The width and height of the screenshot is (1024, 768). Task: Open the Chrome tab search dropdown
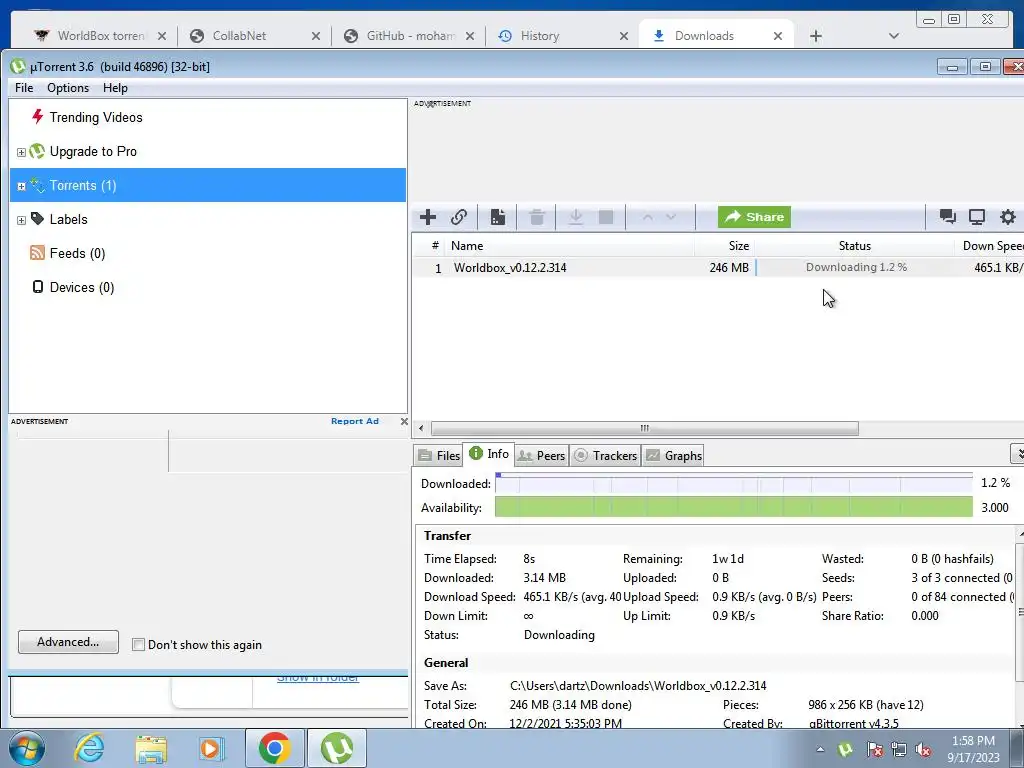[x=894, y=36]
